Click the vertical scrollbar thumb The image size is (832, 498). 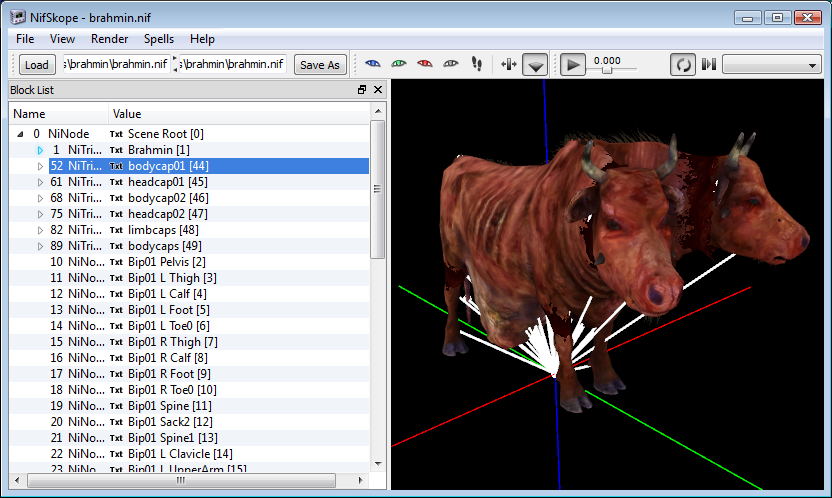(377, 189)
